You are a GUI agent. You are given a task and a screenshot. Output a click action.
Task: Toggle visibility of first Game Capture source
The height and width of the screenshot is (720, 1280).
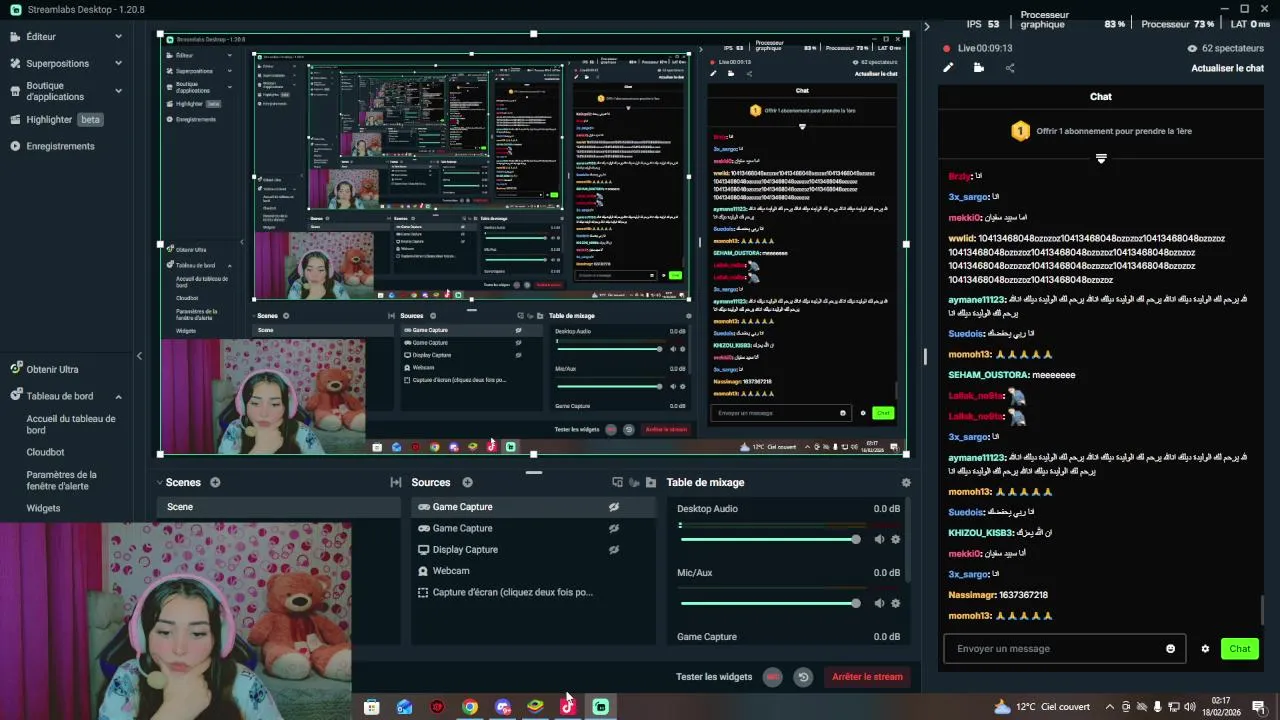614,507
